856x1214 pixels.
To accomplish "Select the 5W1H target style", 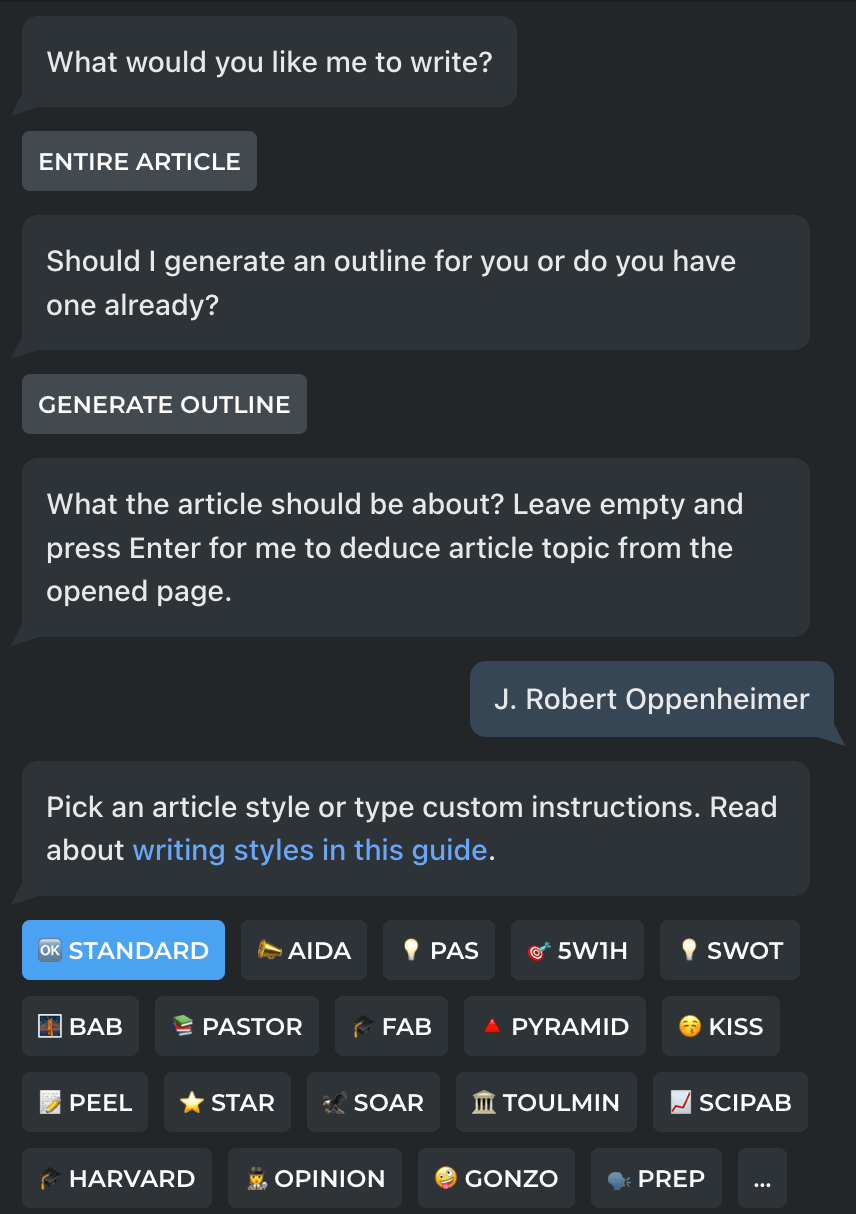I will 577,950.
